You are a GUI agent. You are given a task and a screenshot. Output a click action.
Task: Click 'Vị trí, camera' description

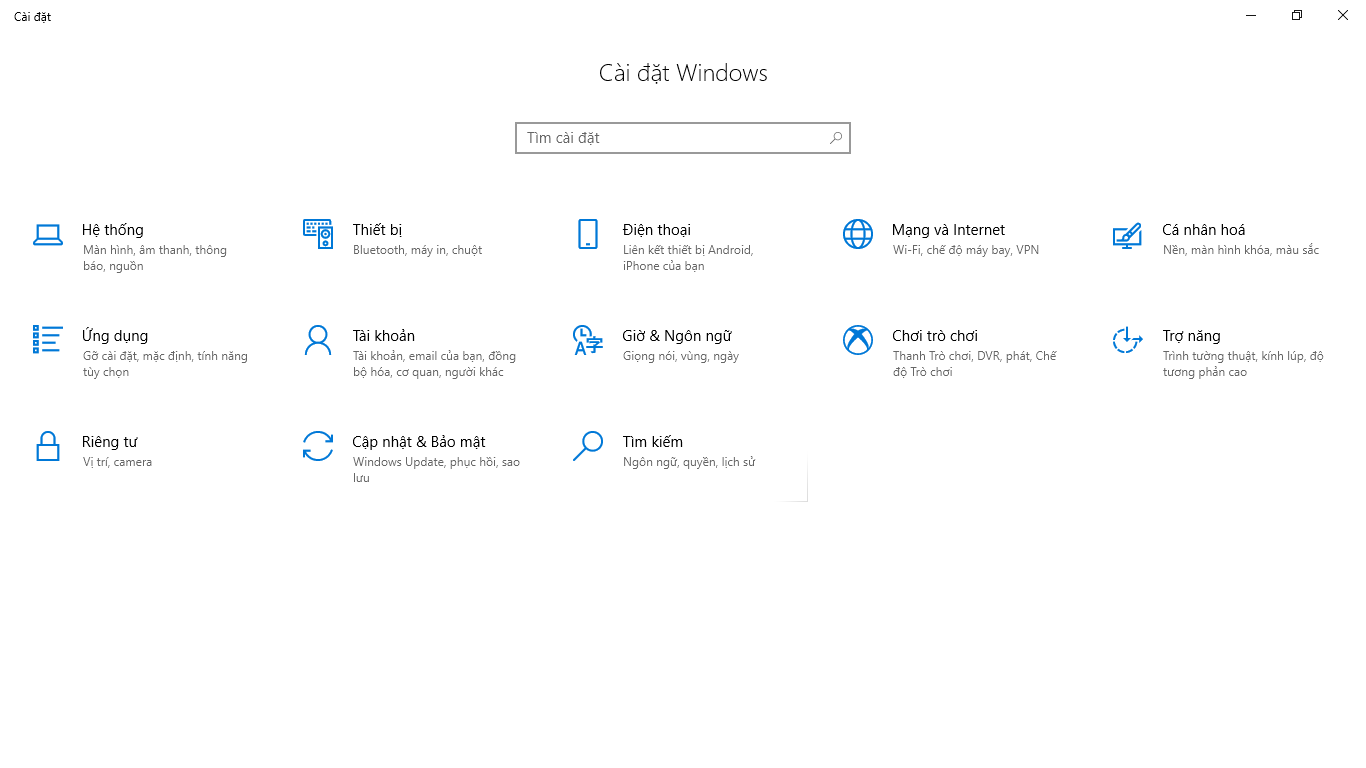coord(118,462)
